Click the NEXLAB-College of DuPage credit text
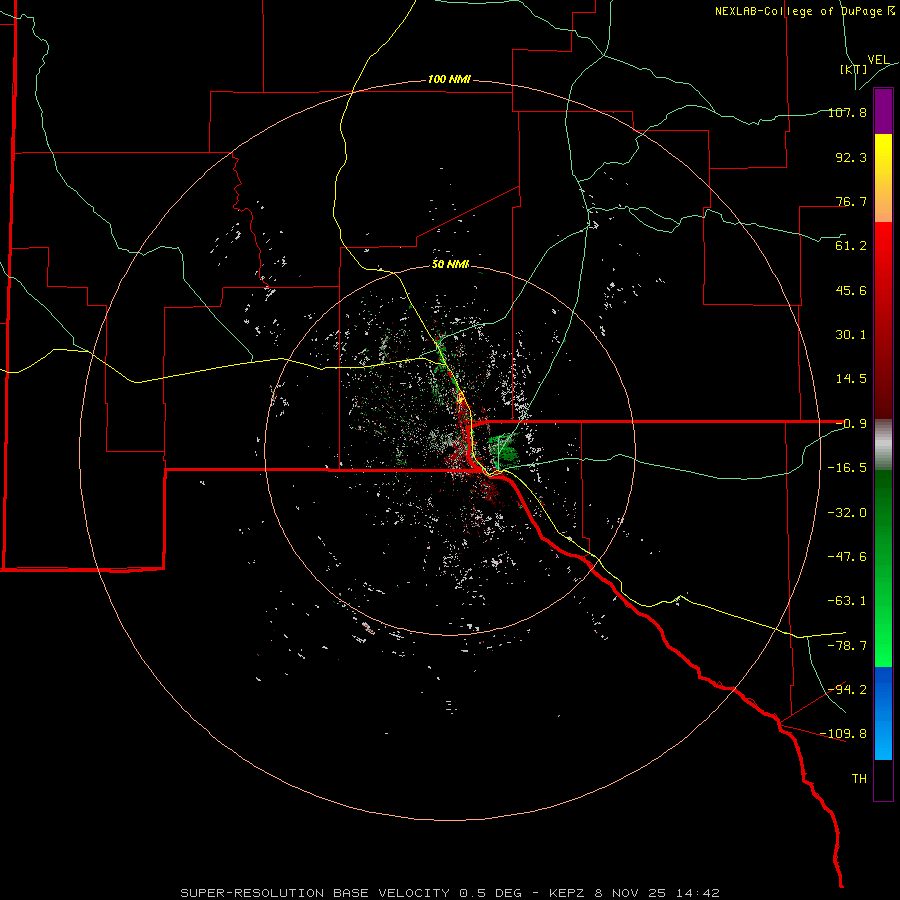This screenshot has width=900, height=900. [x=805, y=11]
